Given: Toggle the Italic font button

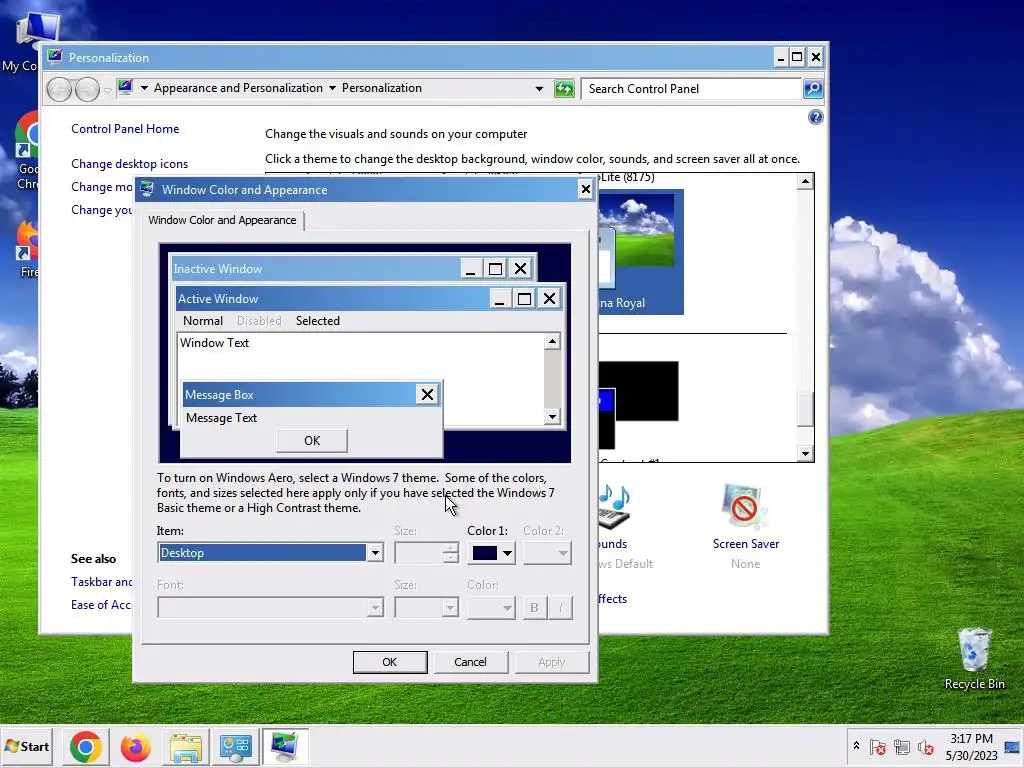Looking at the screenshot, I should coord(560,607).
